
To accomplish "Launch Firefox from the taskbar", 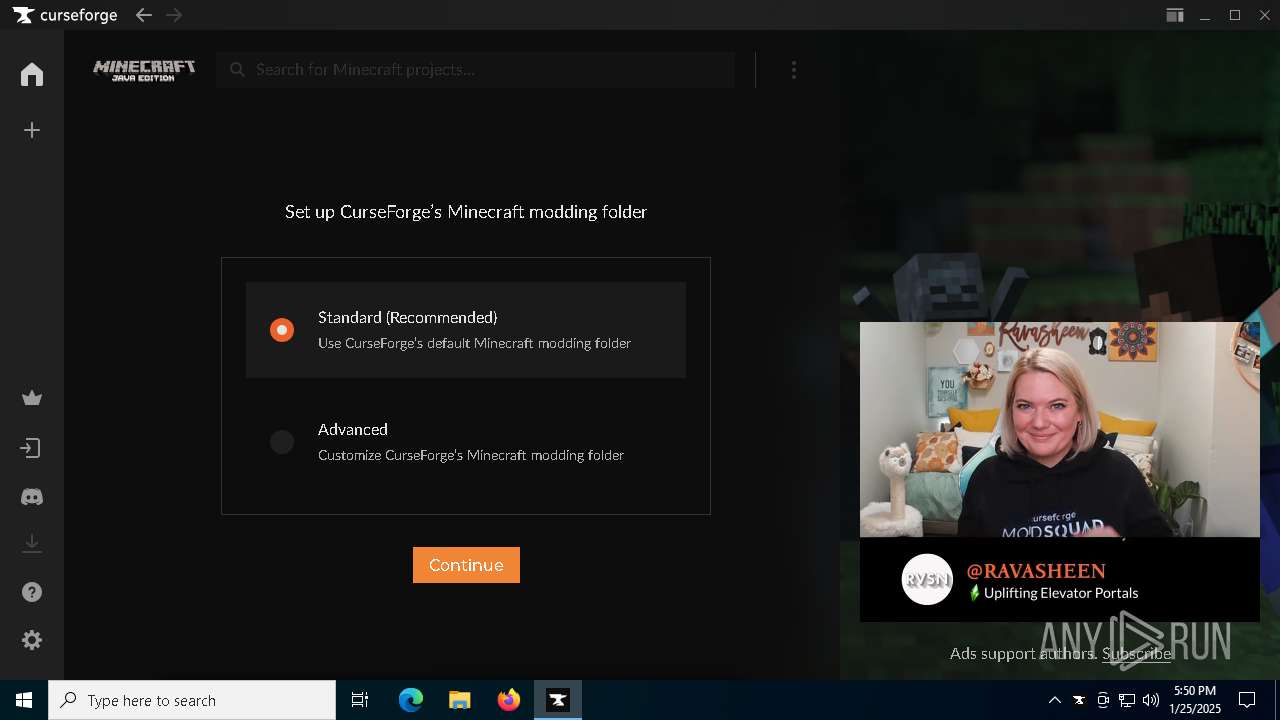I will 509,700.
